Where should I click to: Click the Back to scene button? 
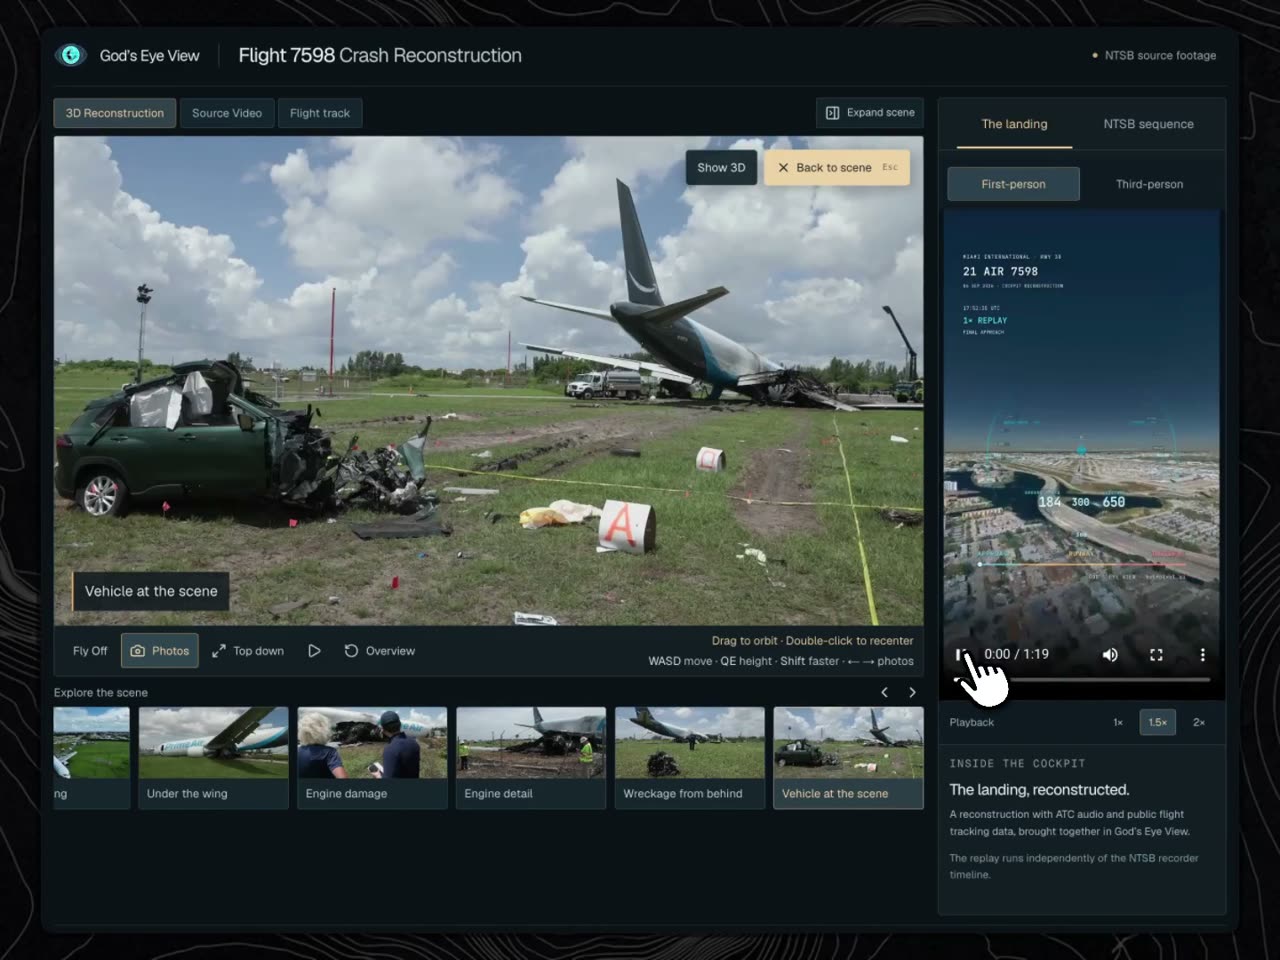coord(837,167)
